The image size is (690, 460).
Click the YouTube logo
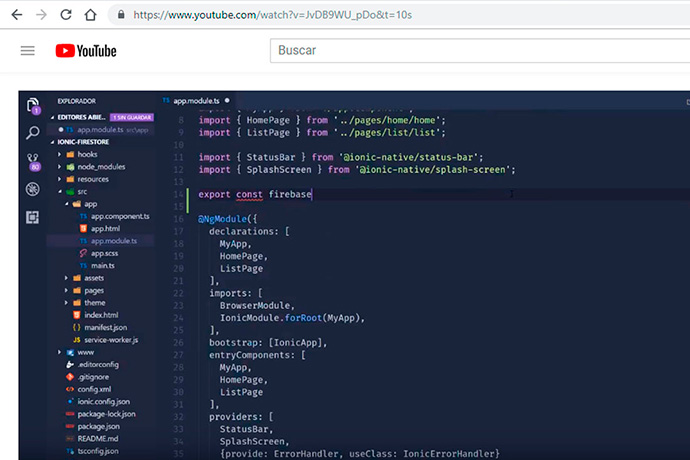click(86, 51)
